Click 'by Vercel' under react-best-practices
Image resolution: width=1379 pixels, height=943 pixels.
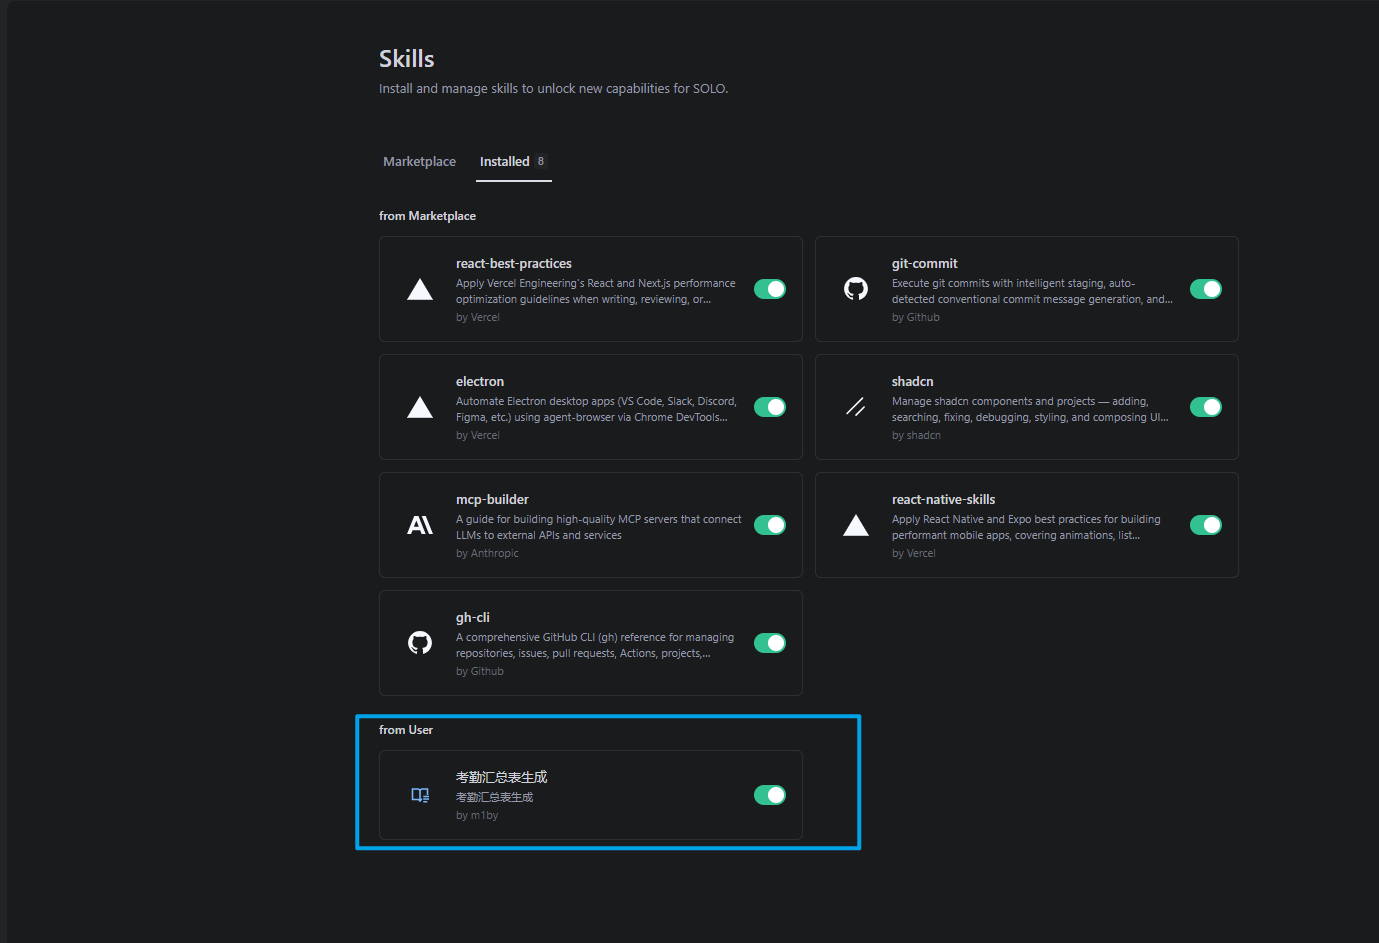click(478, 317)
